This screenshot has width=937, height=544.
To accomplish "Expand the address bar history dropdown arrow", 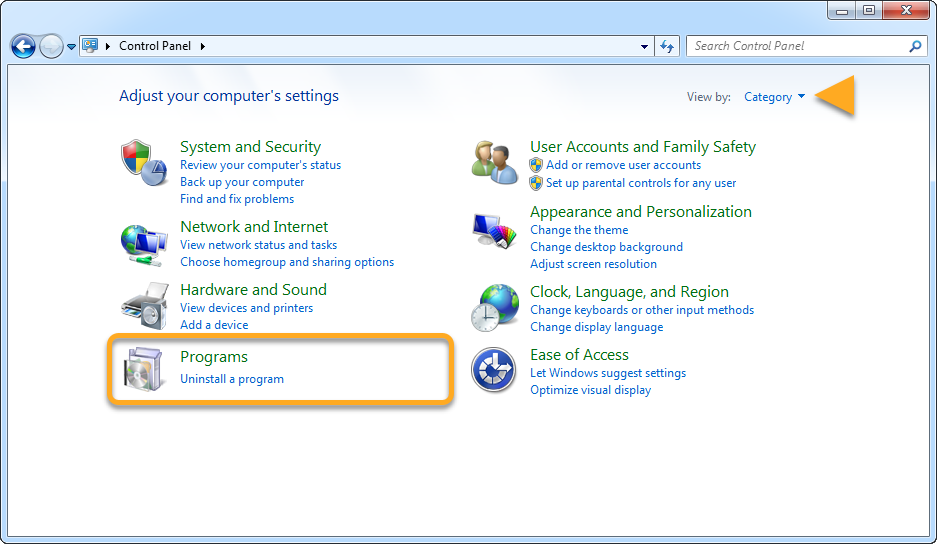I will point(644,46).
